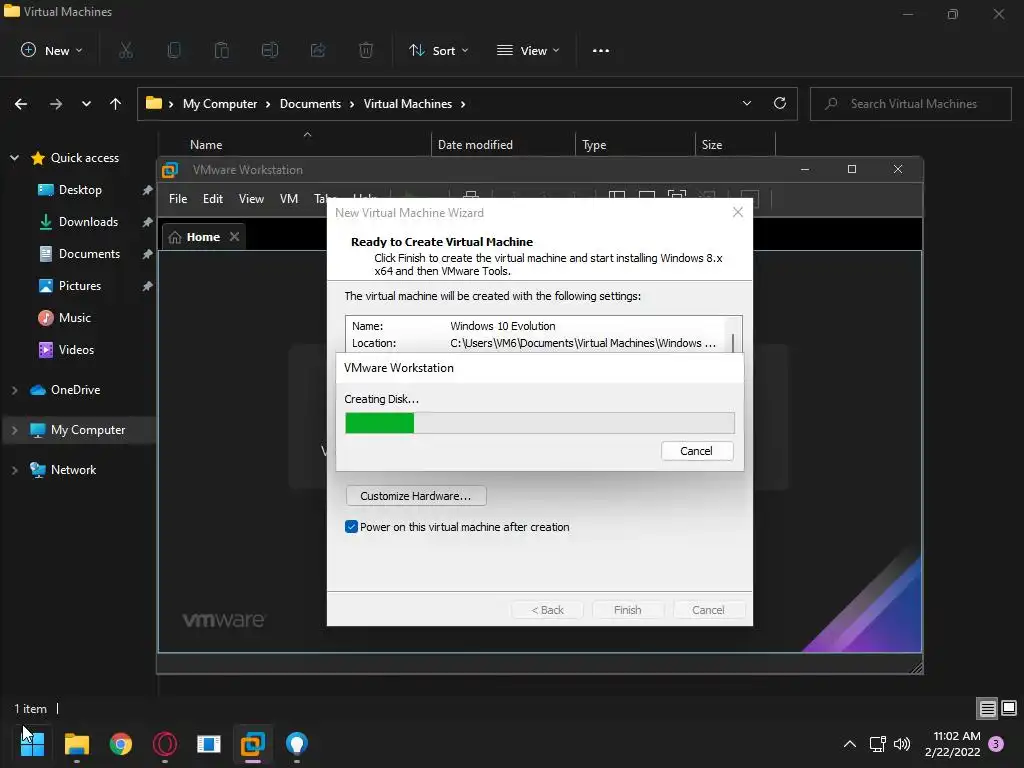
Task: Switch to VMware Workstation taskbar icon
Action: coord(253,743)
